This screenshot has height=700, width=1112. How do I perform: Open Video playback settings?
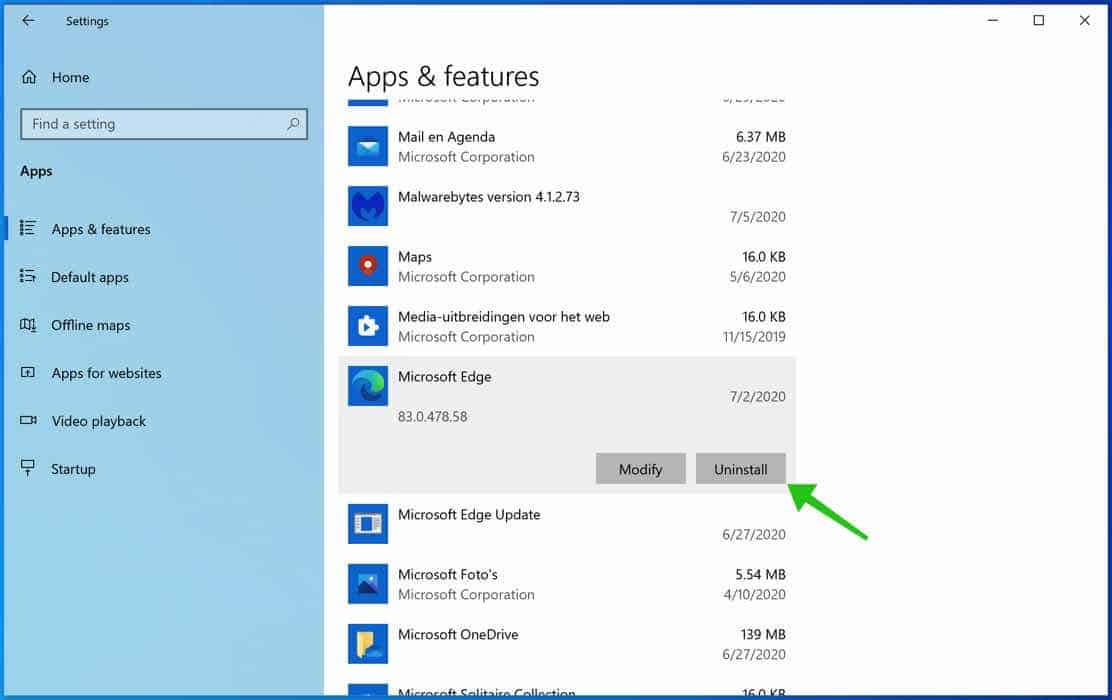tap(96, 421)
